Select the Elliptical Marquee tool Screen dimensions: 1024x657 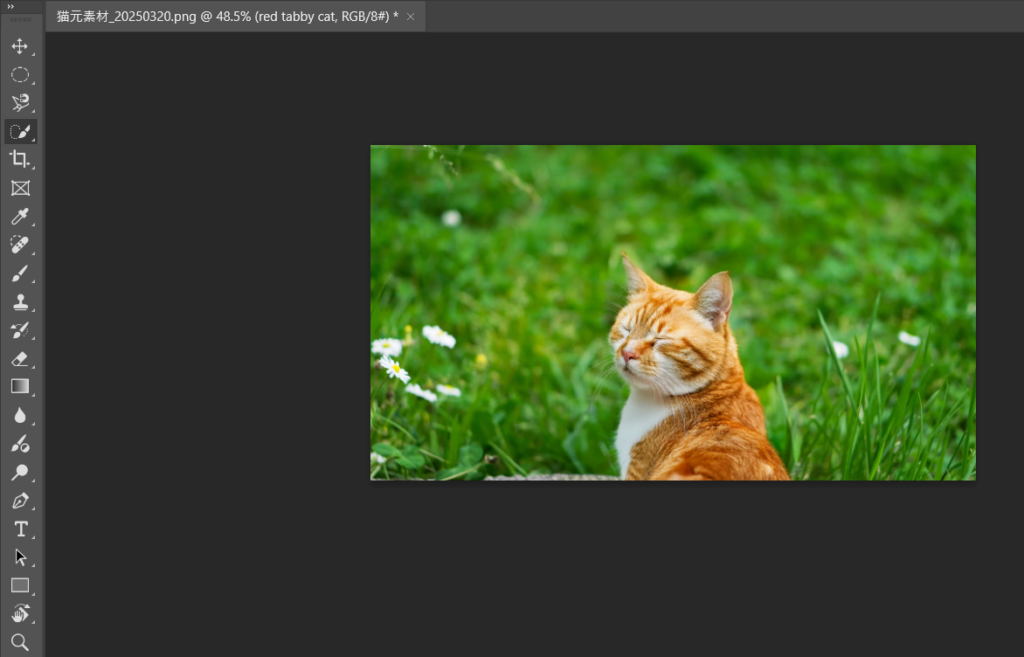click(x=20, y=75)
